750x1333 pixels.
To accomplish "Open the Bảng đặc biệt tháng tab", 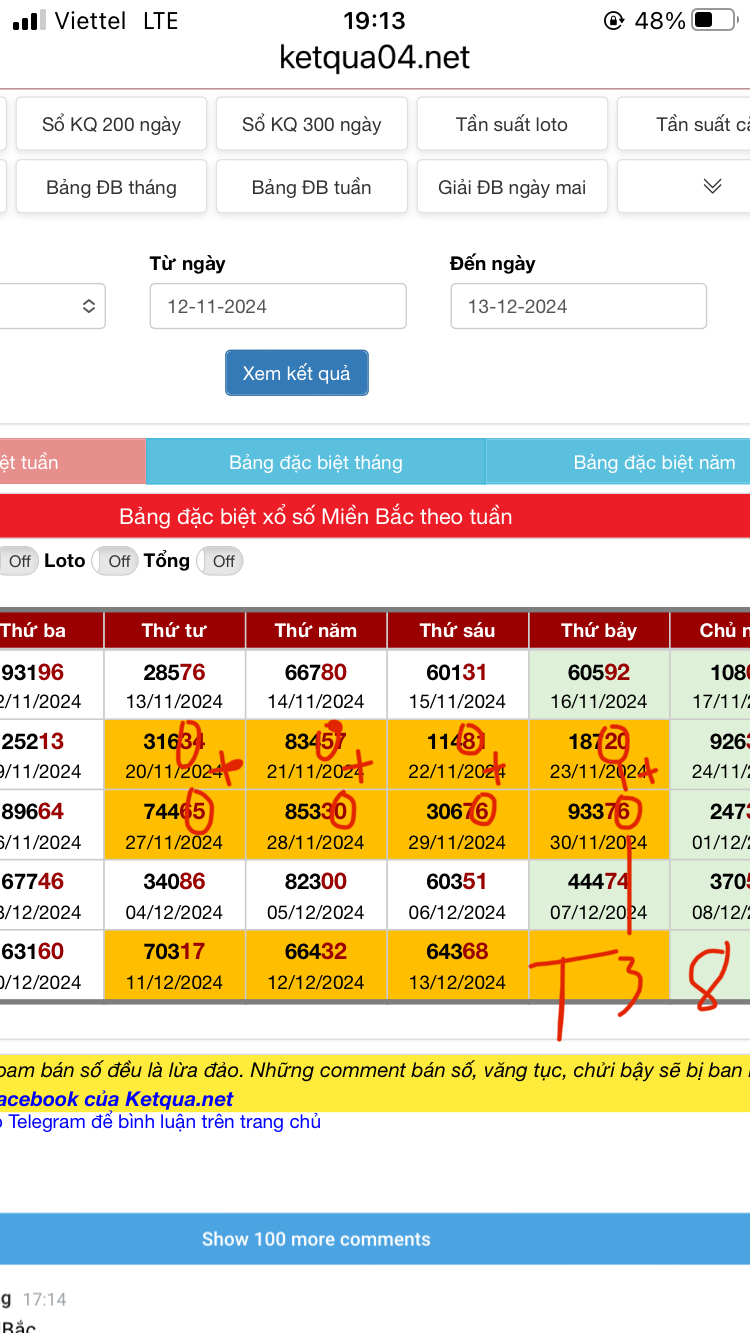I will click(x=315, y=462).
